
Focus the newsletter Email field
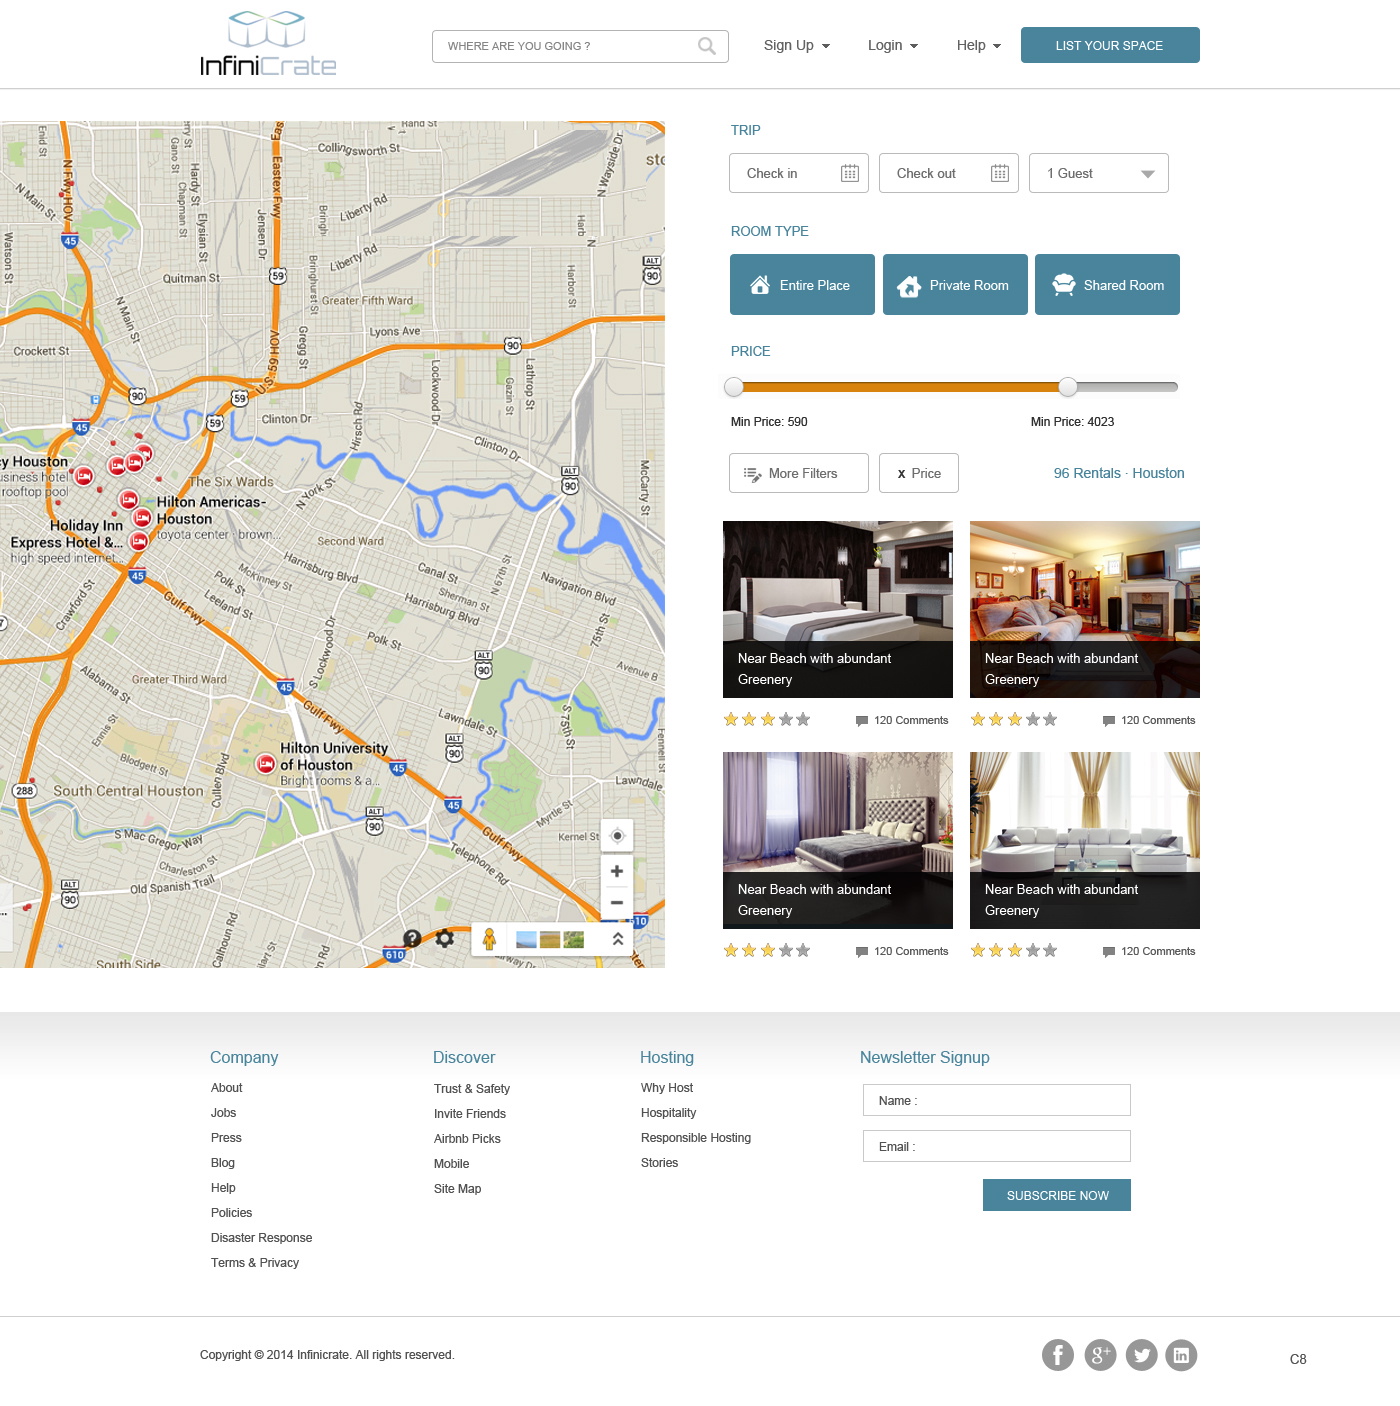point(997,1146)
